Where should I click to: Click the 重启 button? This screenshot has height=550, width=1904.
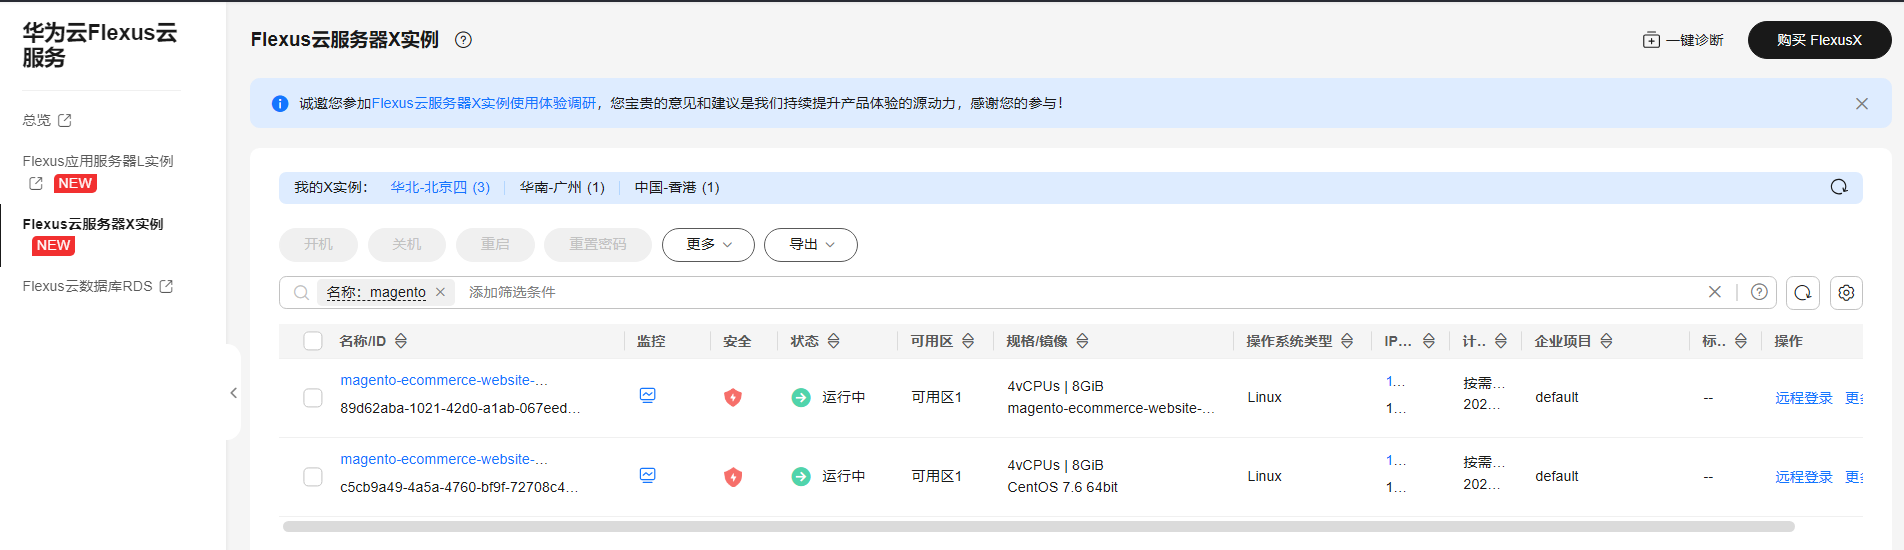495,245
